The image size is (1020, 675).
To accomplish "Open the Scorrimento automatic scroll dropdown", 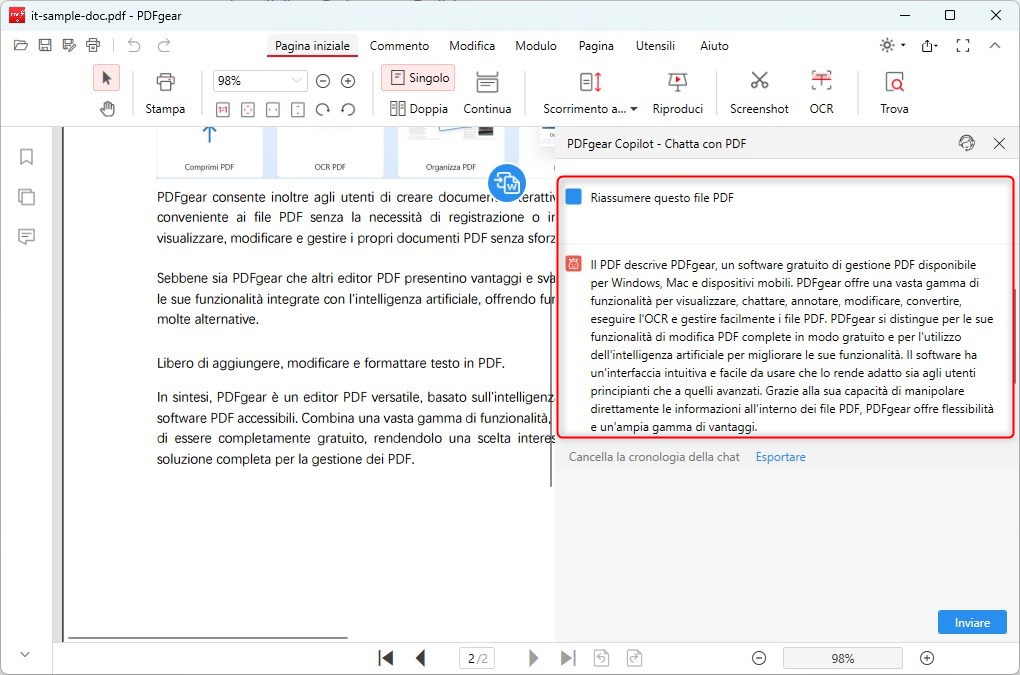I will pyautogui.click(x=590, y=108).
